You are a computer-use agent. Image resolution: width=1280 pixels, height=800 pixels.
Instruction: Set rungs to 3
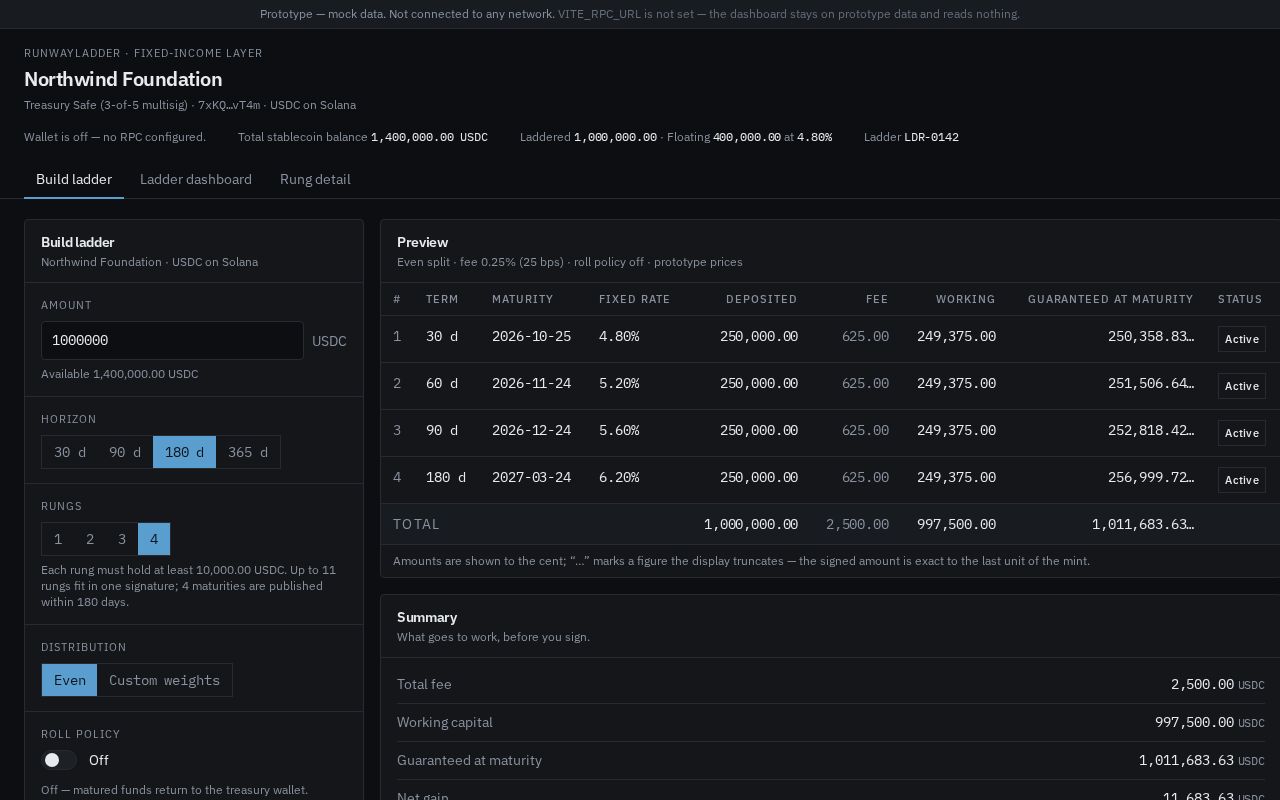pos(122,539)
